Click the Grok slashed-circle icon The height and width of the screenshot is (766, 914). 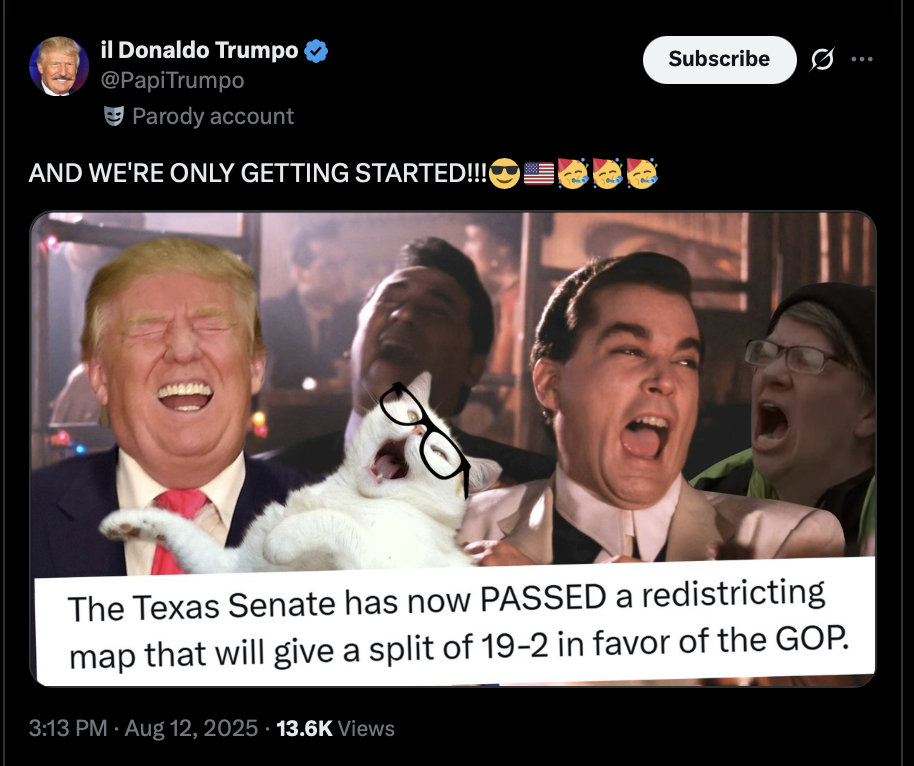coord(822,59)
